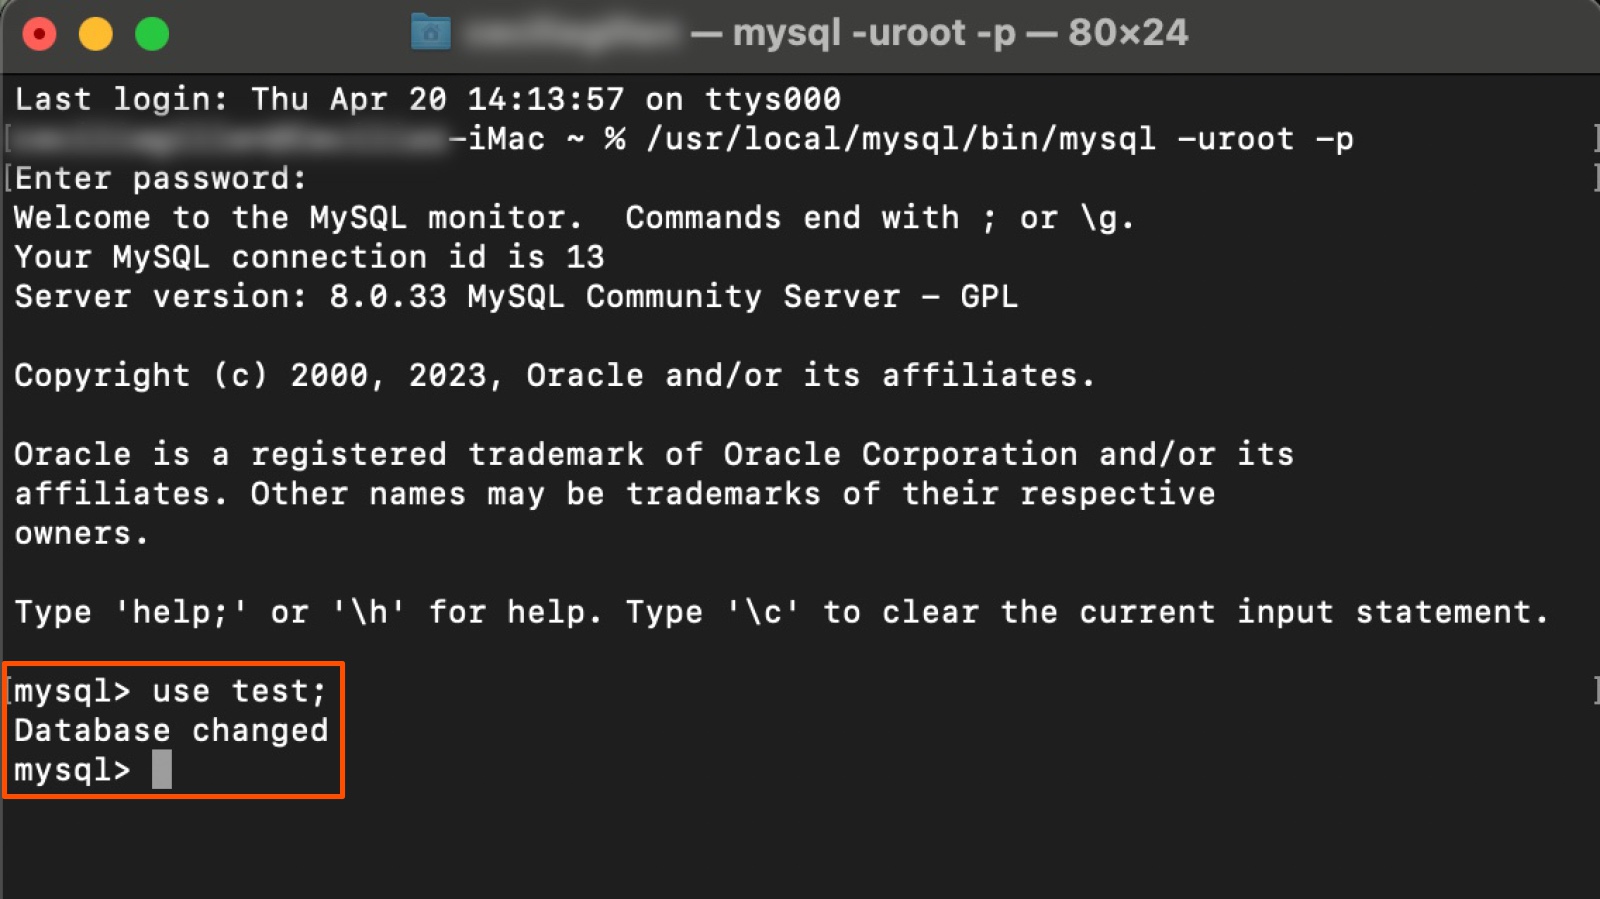Click the blinking cursor block after mysql> prompt
Viewport: 1600px width, 899px height.
point(162,770)
